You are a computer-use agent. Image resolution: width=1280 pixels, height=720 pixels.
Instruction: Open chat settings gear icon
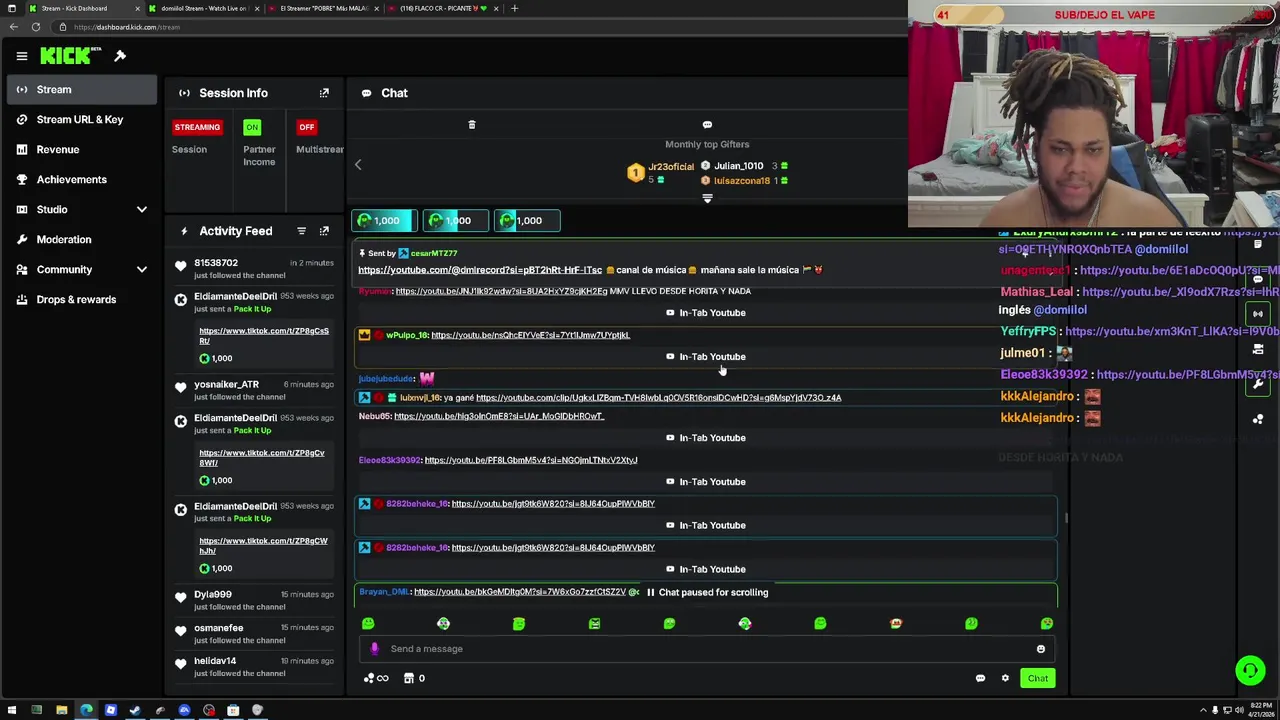click(1005, 678)
